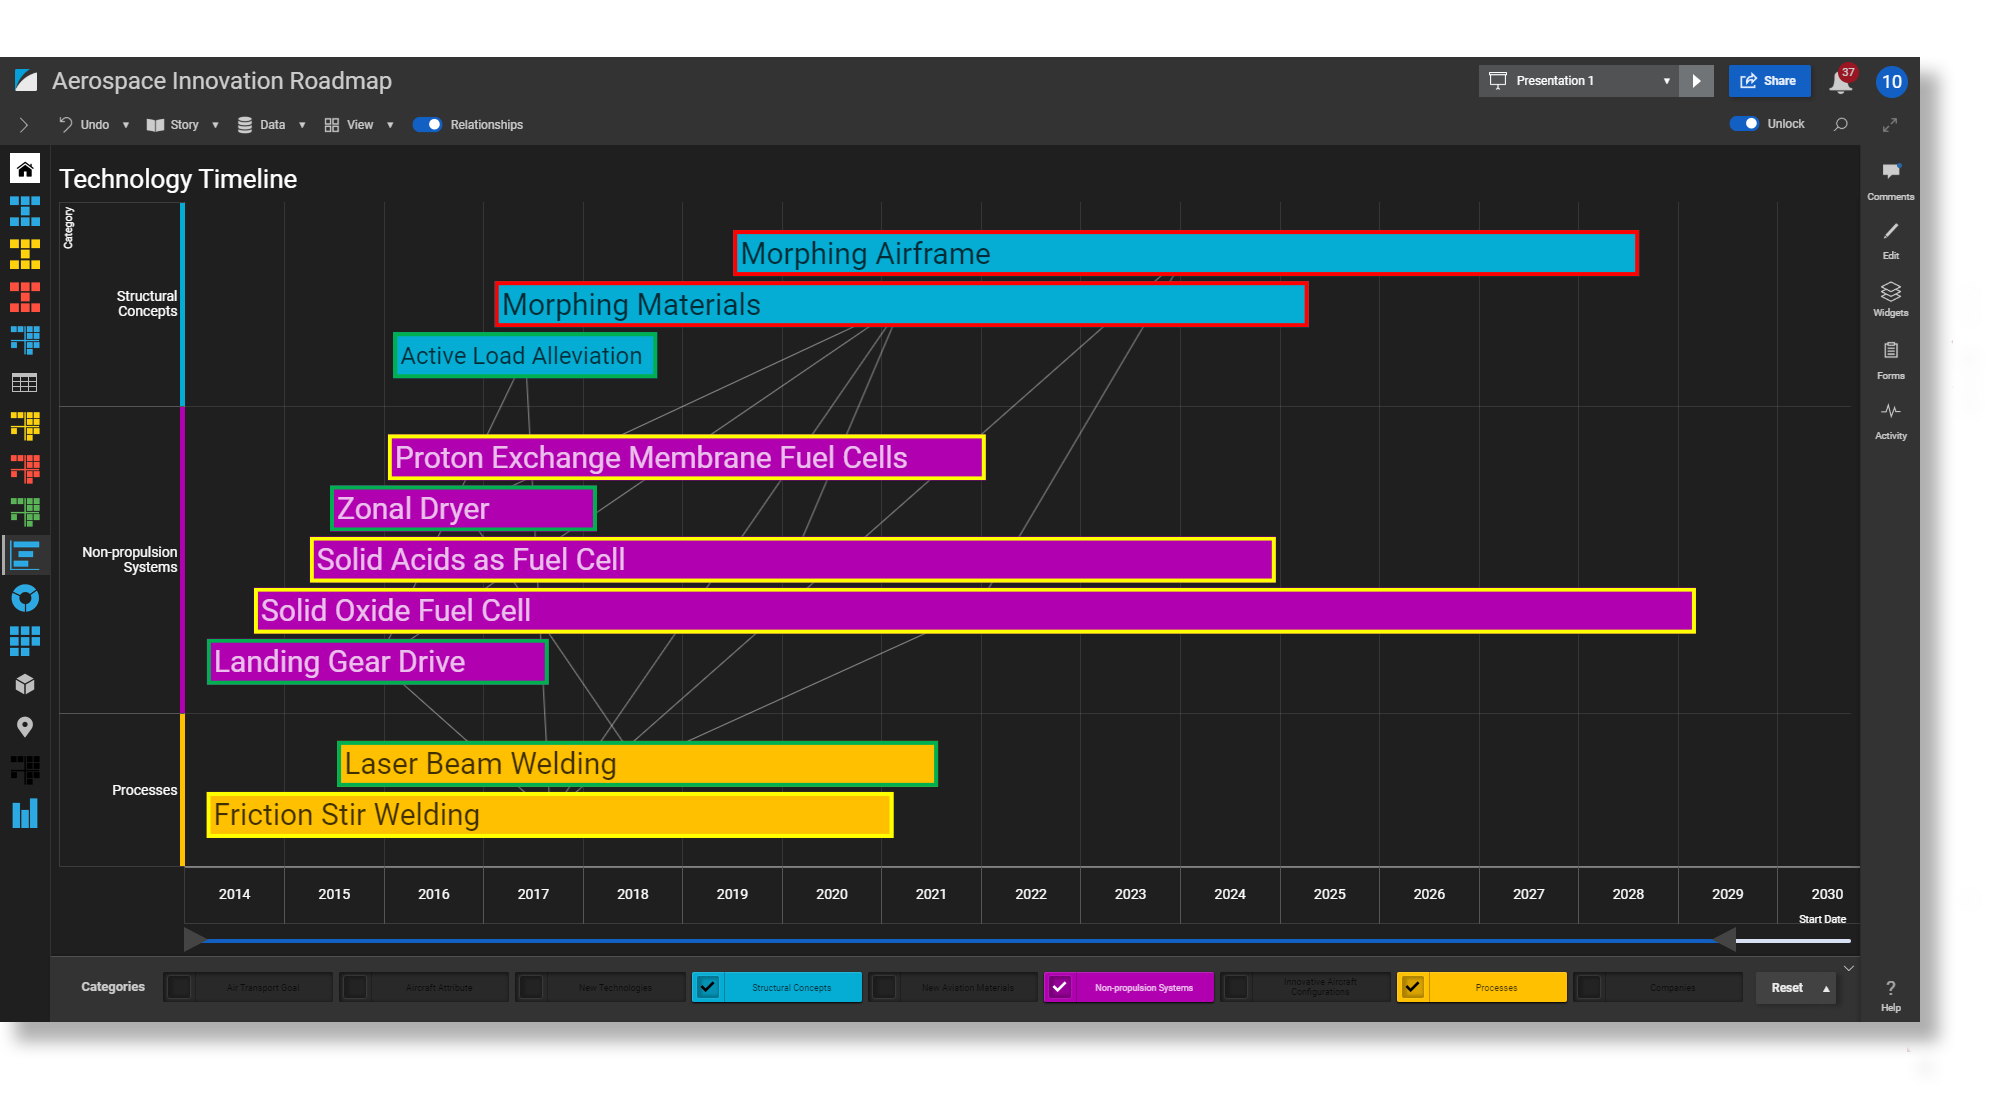Open the map pin view in the sidebar
The height and width of the screenshot is (1106, 2016).
(x=25, y=727)
